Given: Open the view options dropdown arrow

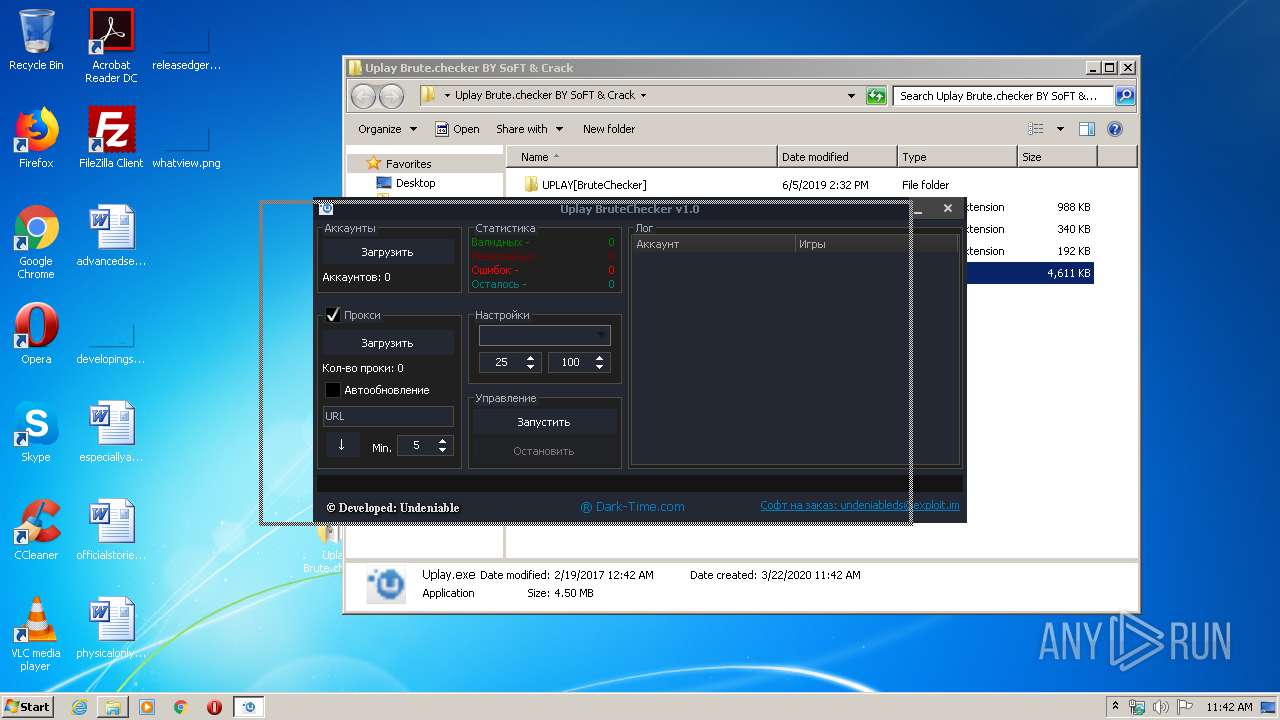Looking at the screenshot, I should point(1060,129).
